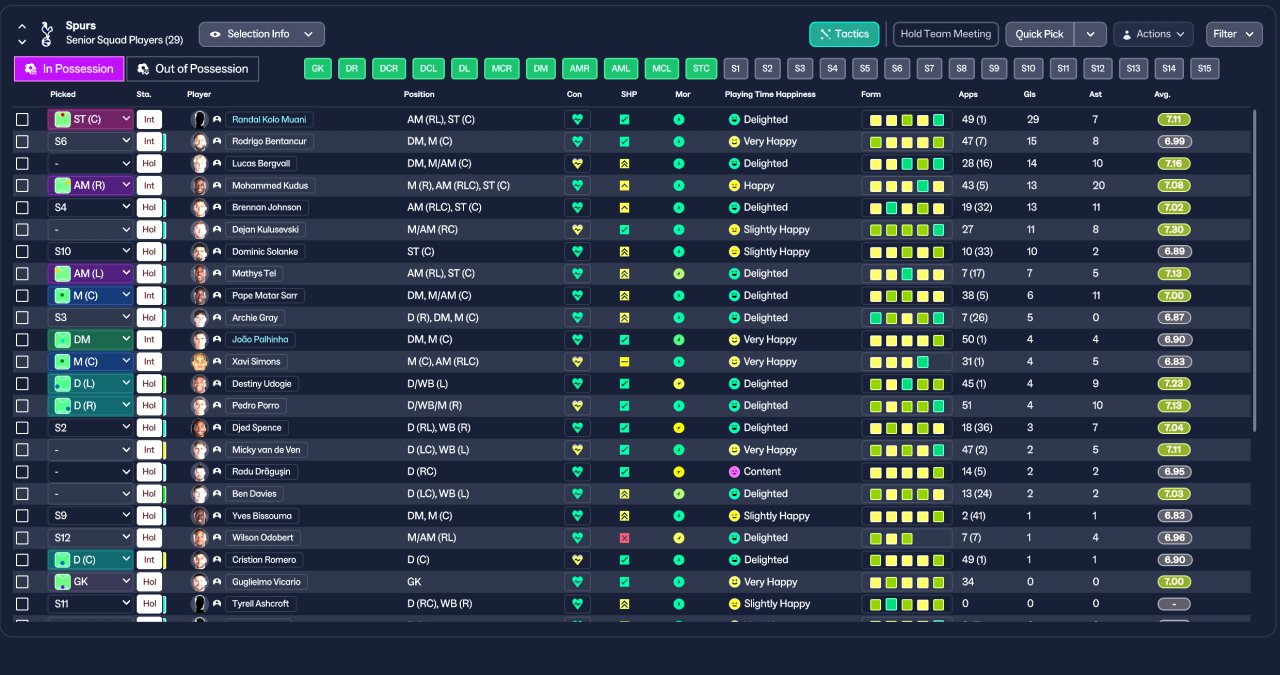This screenshot has width=1280, height=675.
Task: Open the Filter dropdown
Action: coord(1234,34)
